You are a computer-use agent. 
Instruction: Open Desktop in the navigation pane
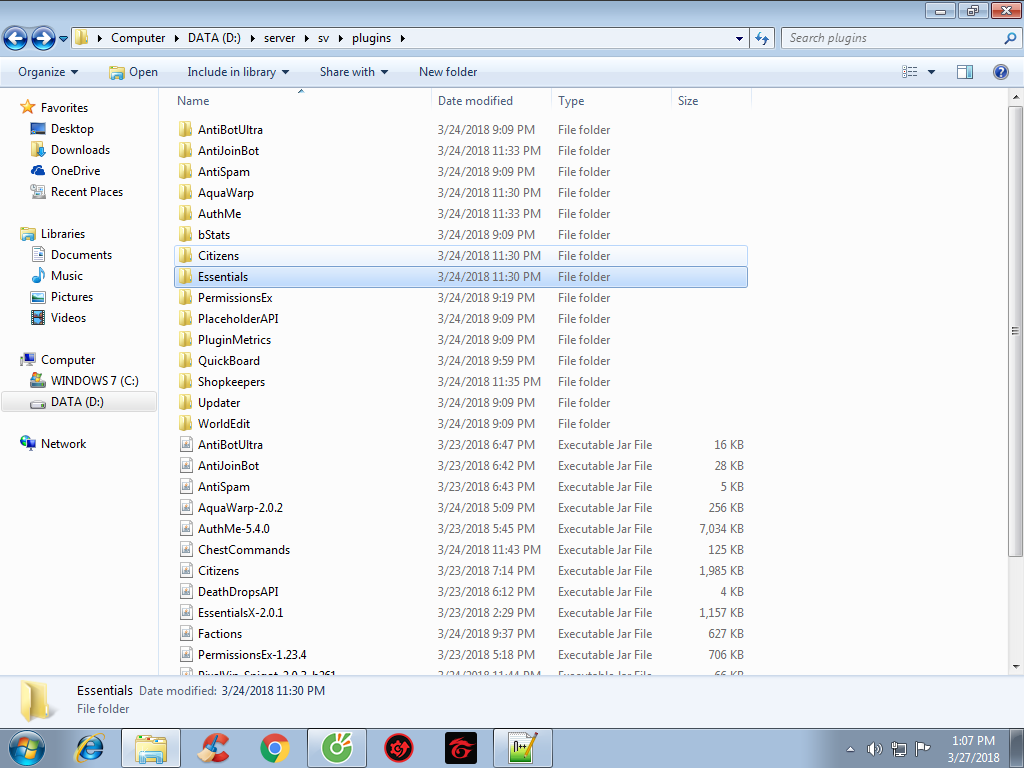coord(72,129)
